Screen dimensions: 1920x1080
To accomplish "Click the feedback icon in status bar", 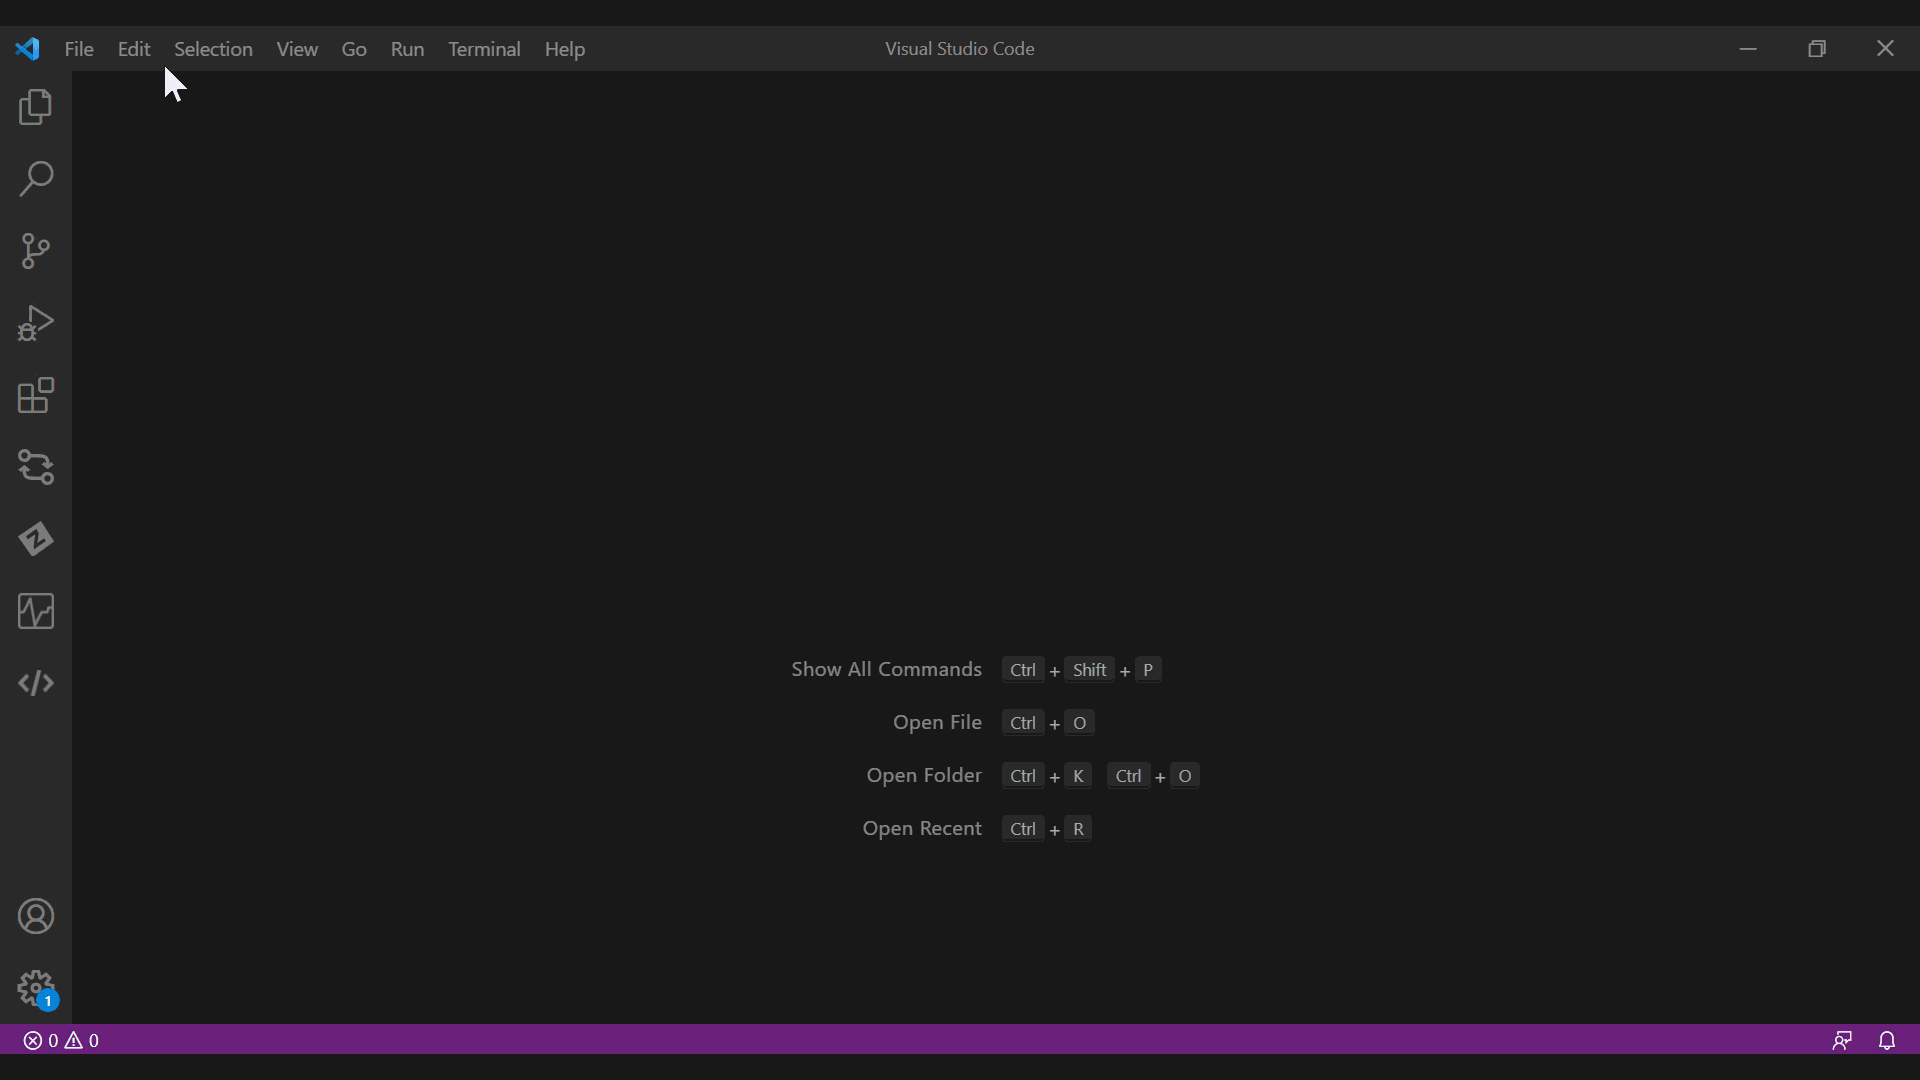I will [1842, 1040].
